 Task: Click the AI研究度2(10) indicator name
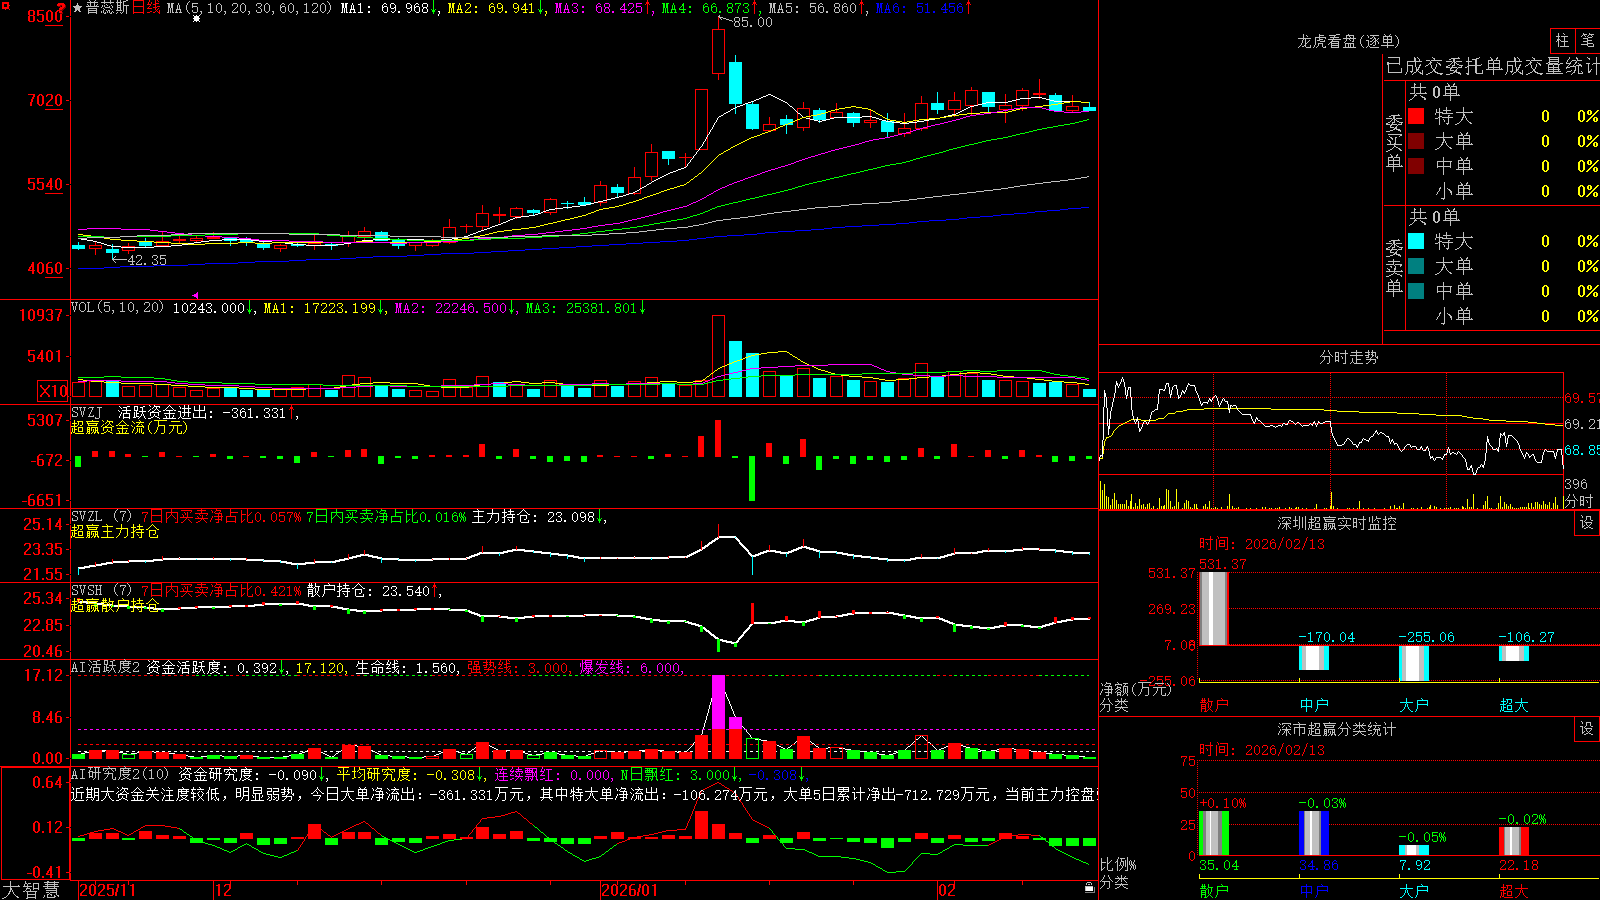point(120,774)
